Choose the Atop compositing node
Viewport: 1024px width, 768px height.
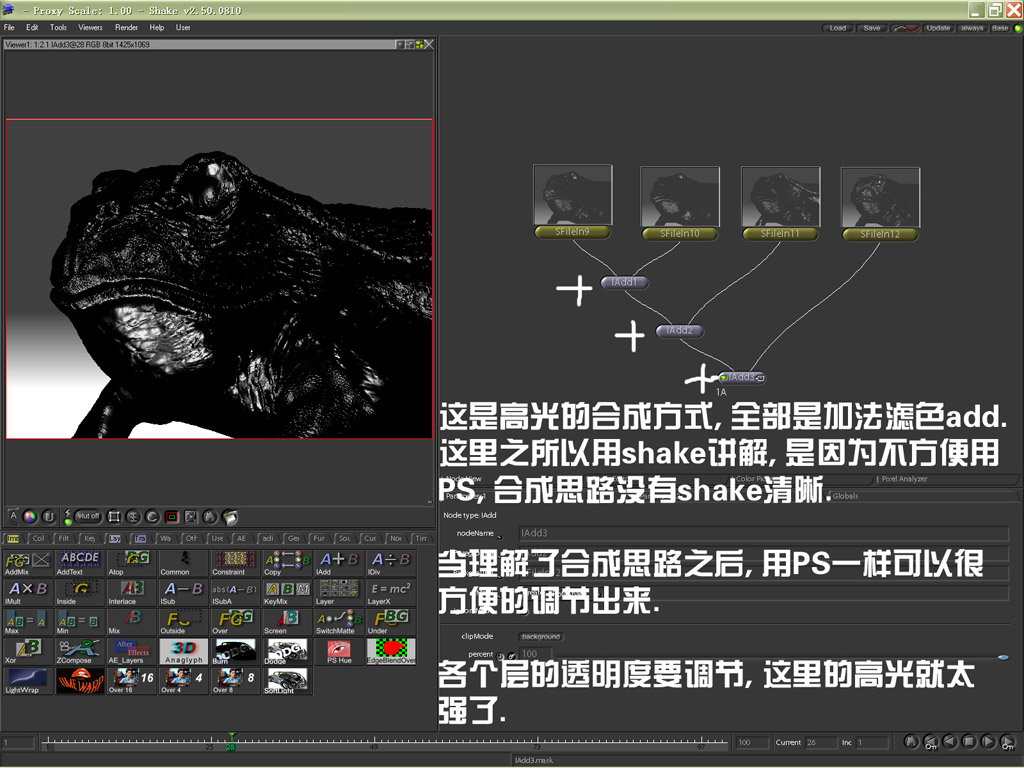point(131,563)
